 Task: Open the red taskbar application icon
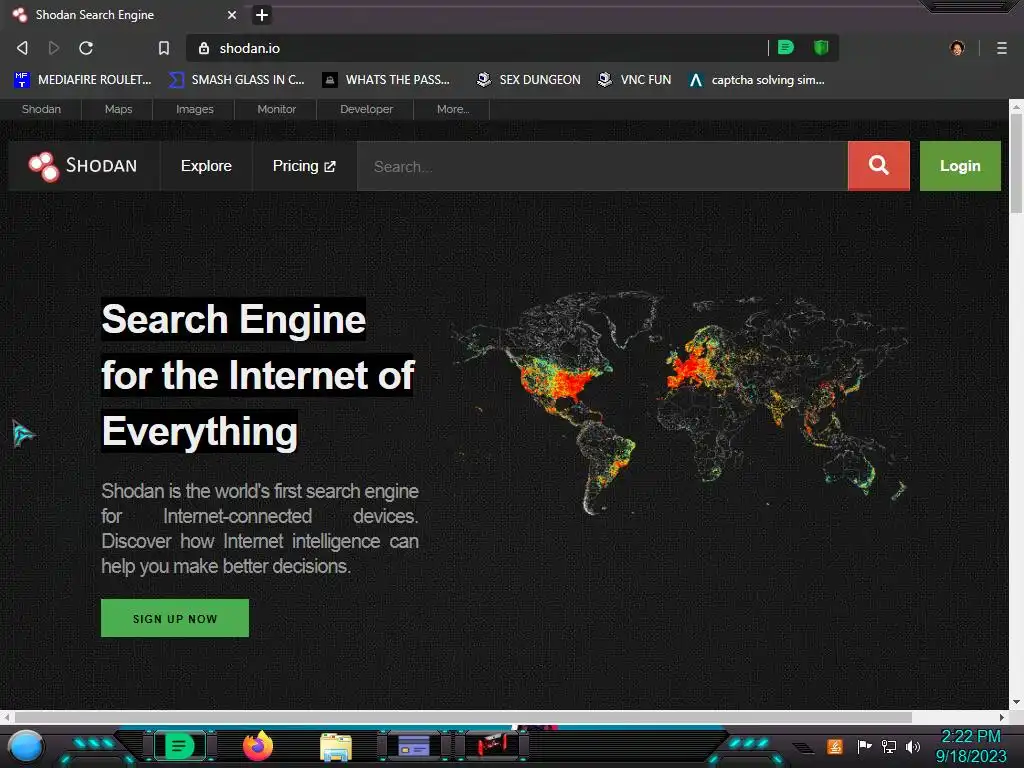(492, 745)
